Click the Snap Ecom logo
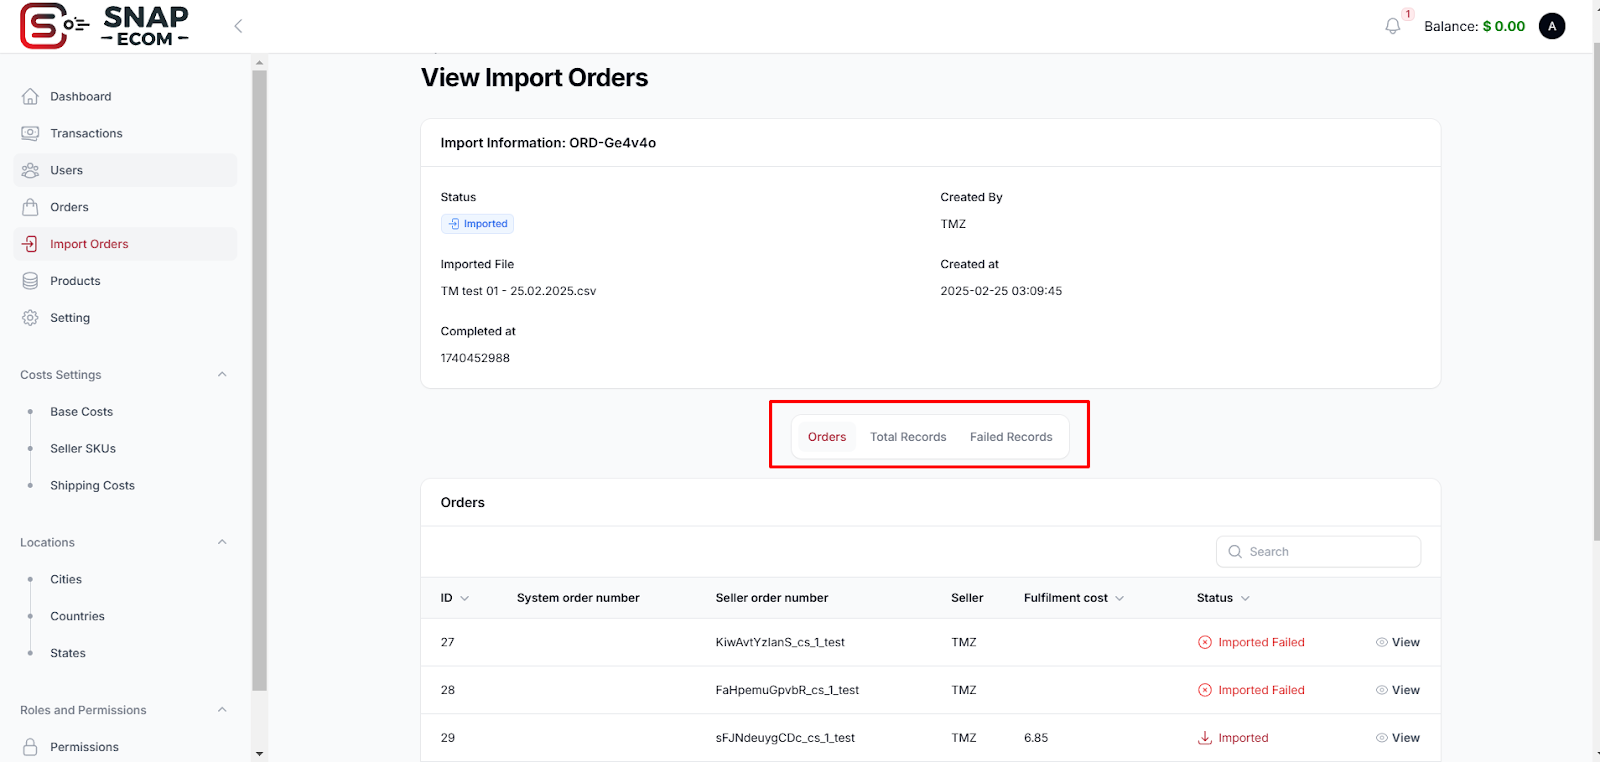 pyautogui.click(x=104, y=26)
